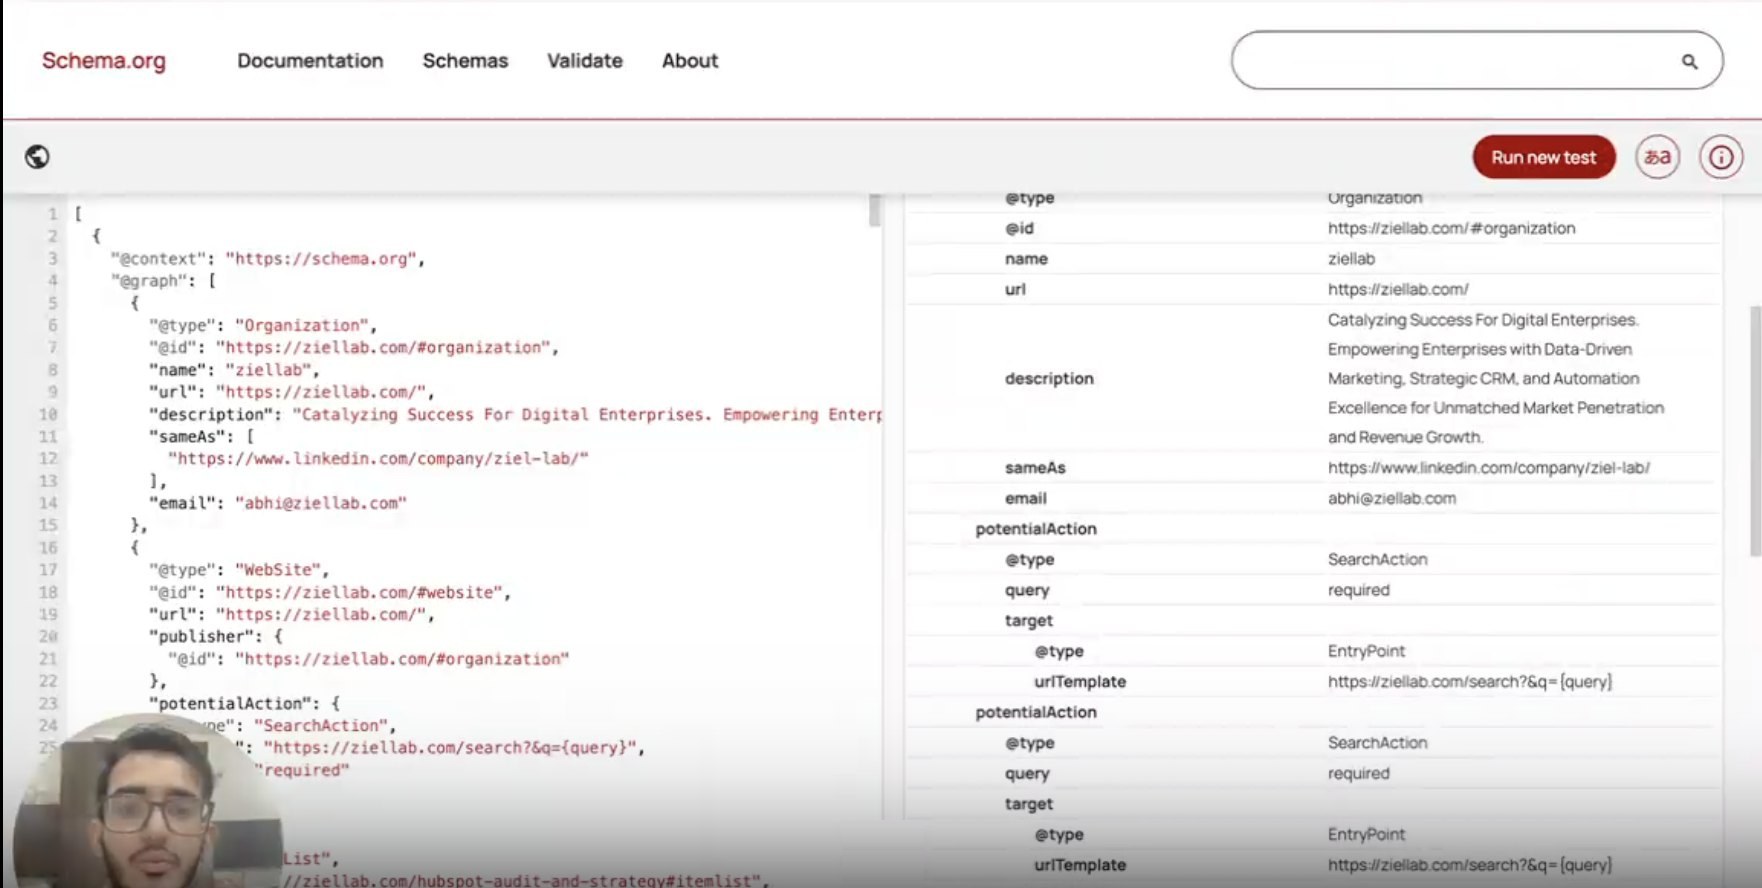Select the description label in results

(1049, 378)
